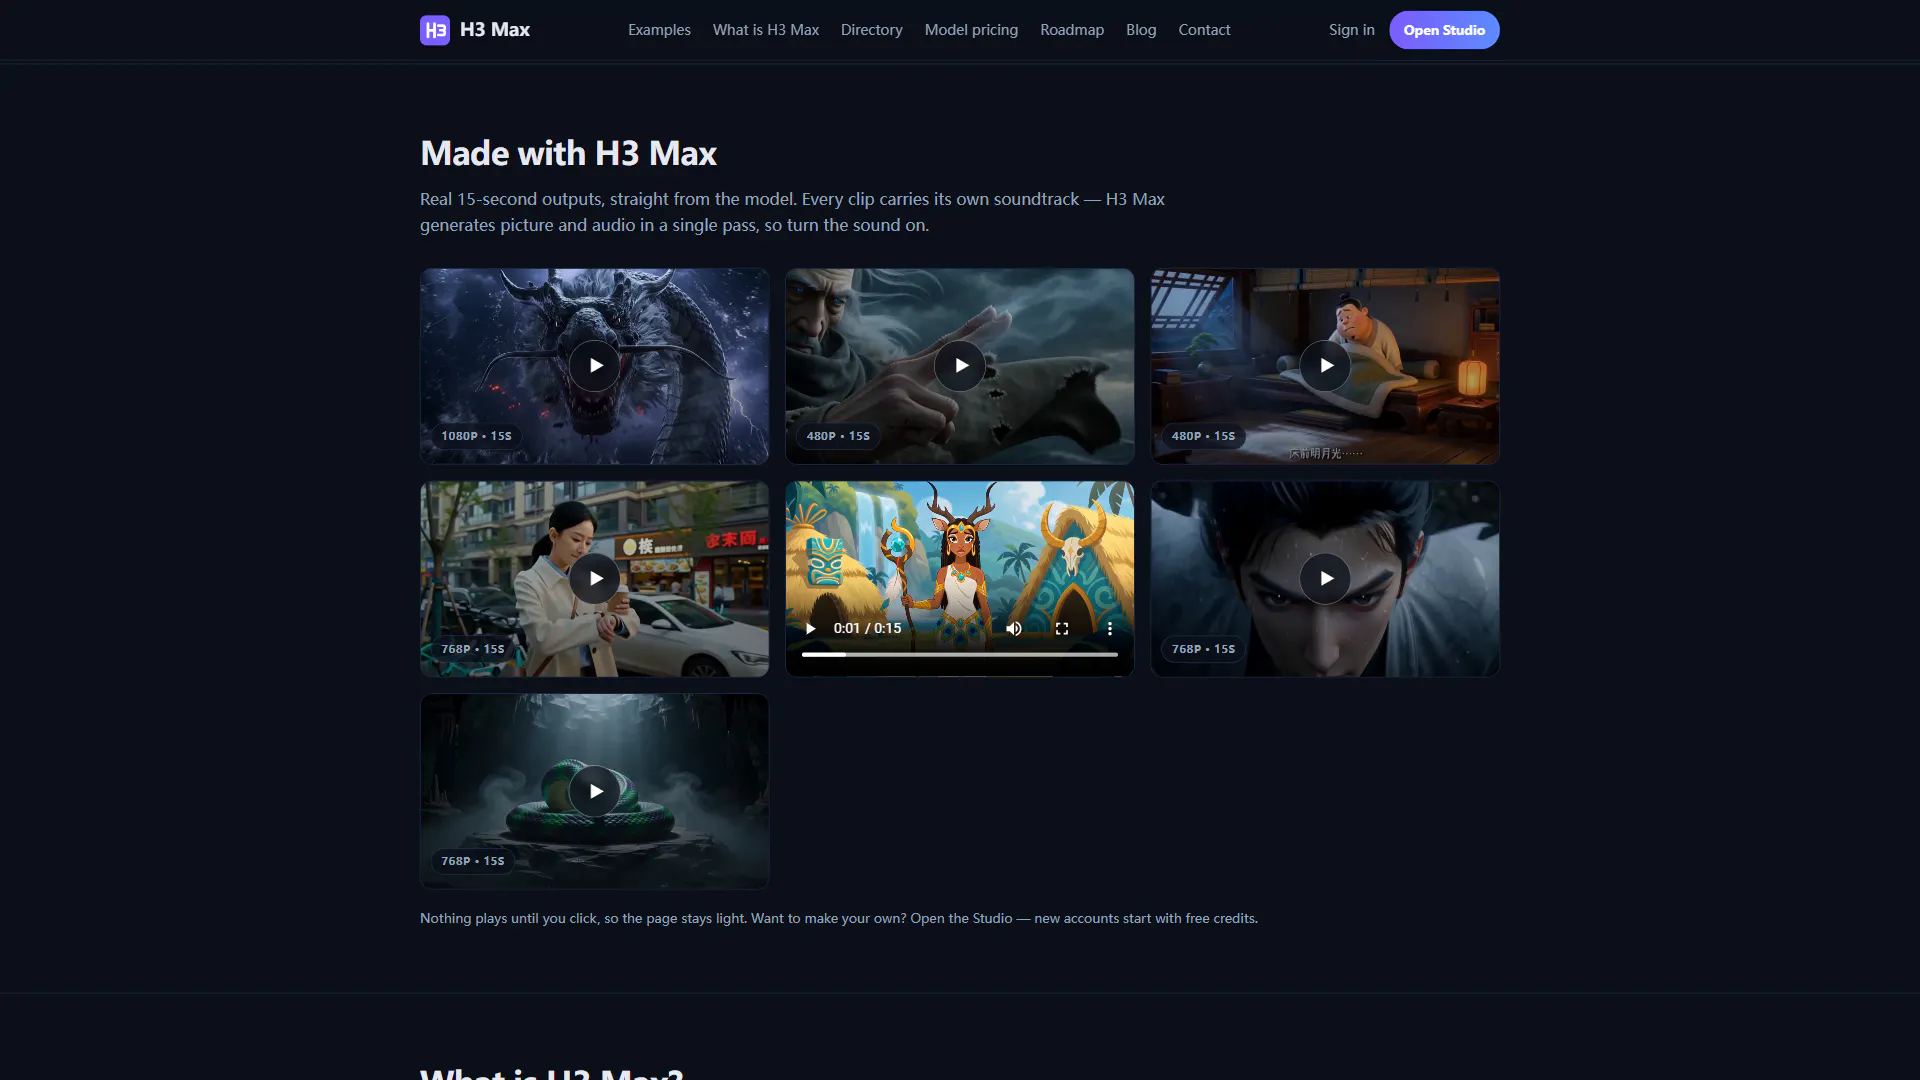The width and height of the screenshot is (1920, 1080).
Task: Seek along the video progress bar
Action: click(960, 655)
